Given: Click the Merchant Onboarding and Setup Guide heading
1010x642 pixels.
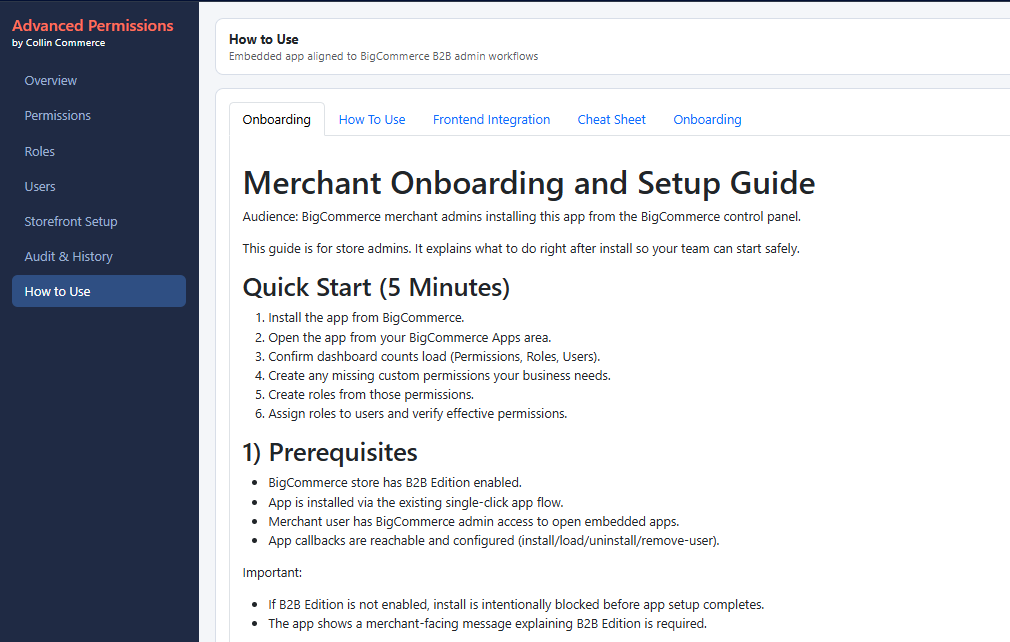Looking at the screenshot, I should tap(529, 183).
